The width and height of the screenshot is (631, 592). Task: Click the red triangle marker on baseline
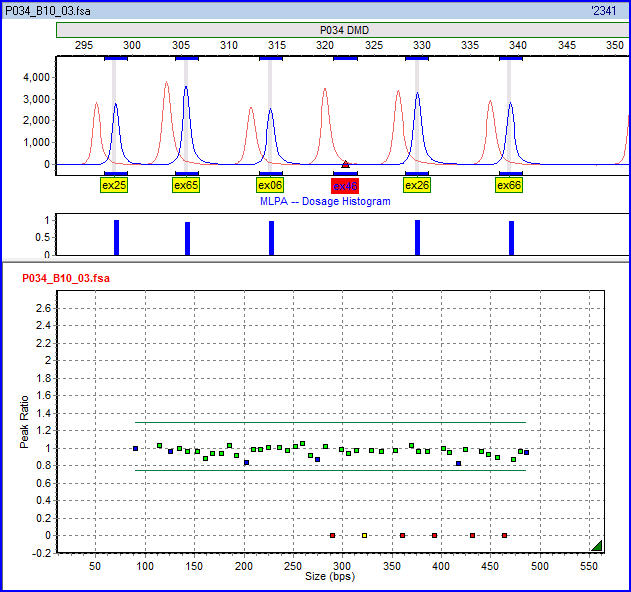[345, 164]
